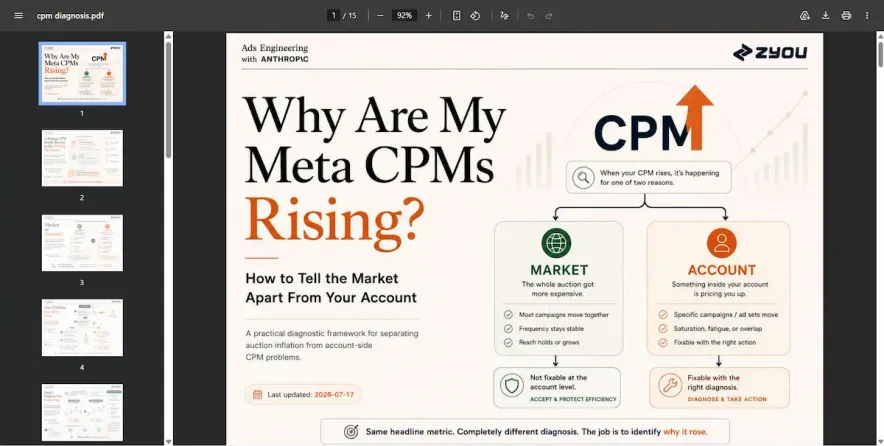Open the sidebar menu hamburger icon
This screenshot has width=884, height=446.
point(19,15)
